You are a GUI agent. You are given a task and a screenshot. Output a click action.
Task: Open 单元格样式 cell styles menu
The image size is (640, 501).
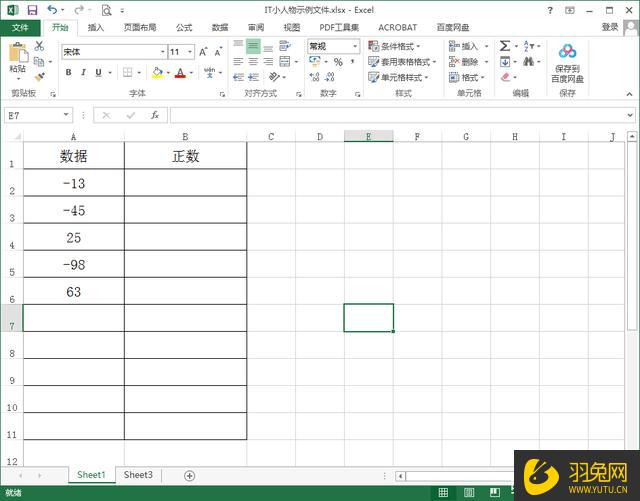click(x=398, y=77)
